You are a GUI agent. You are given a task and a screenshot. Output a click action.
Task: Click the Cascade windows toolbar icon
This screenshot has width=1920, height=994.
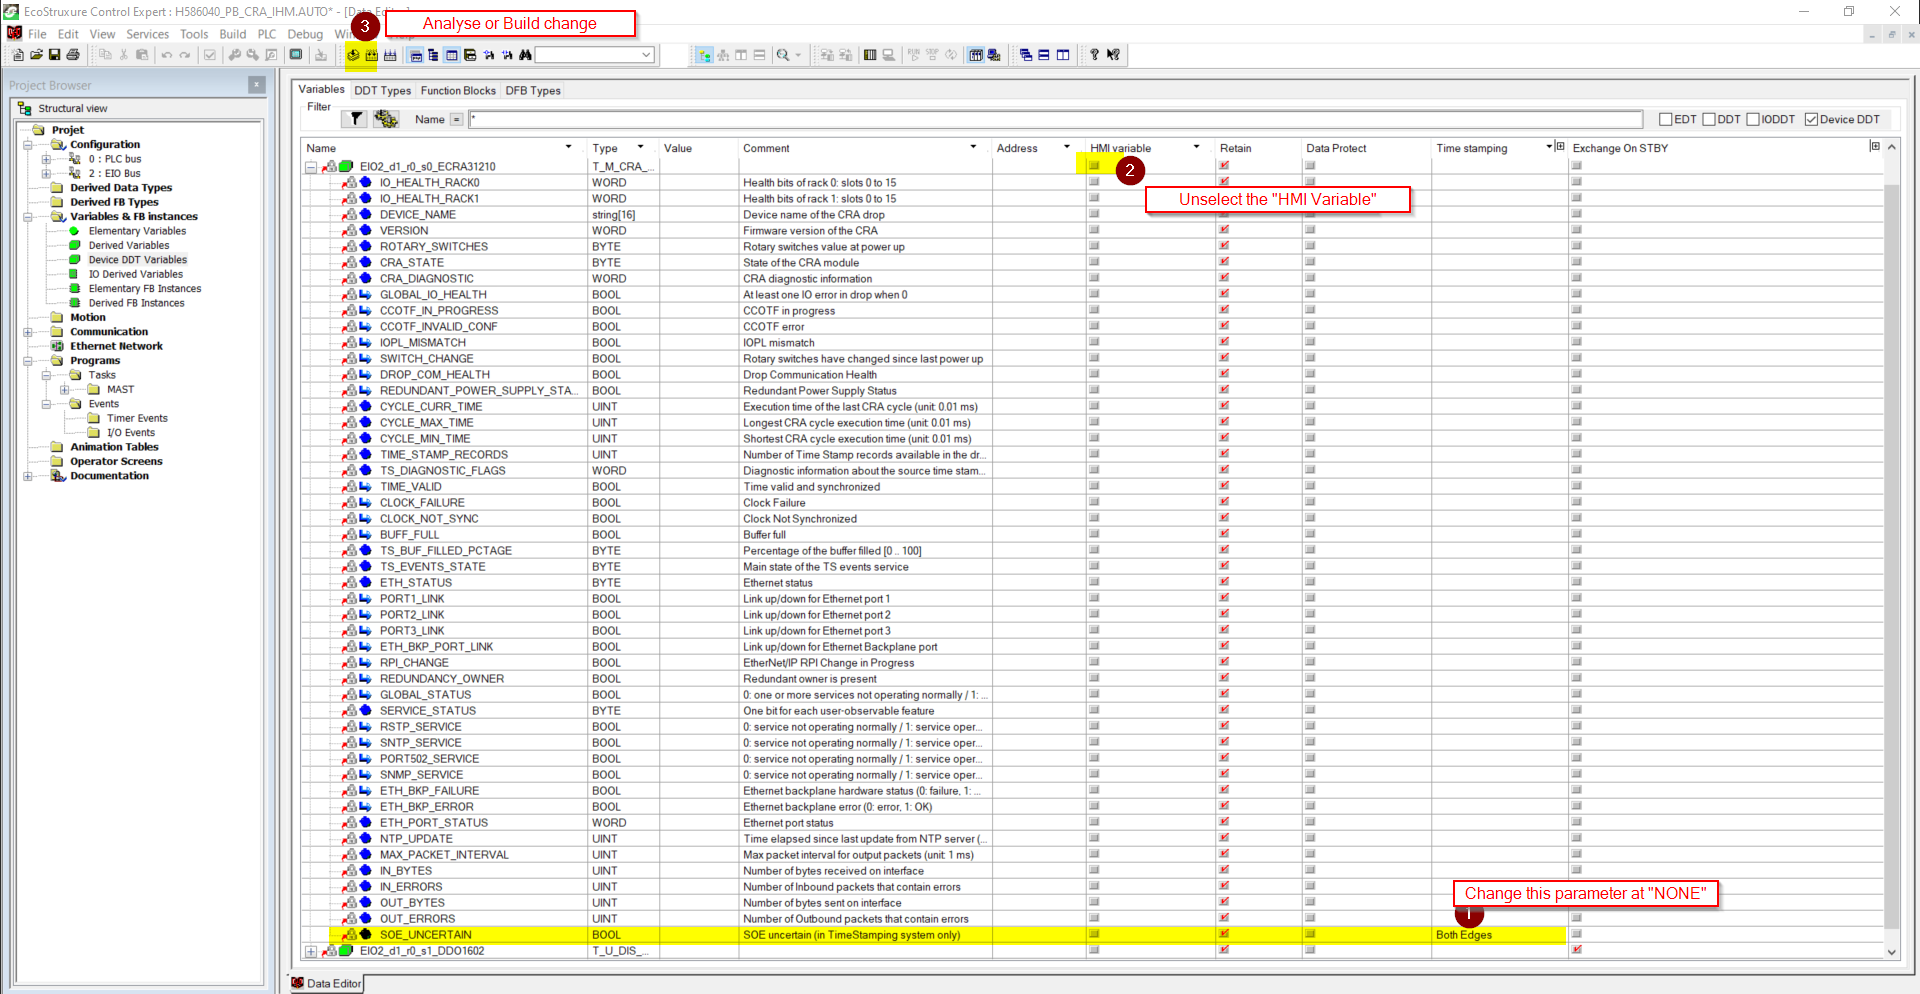[1026, 55]
